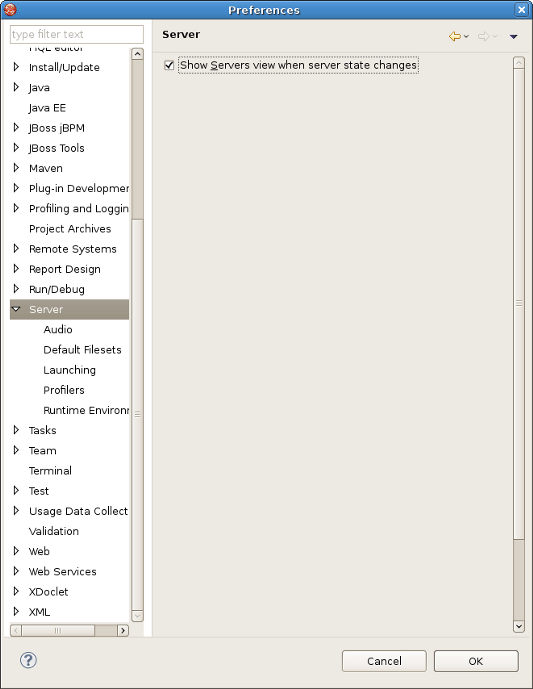
Task: Select the Java EE preference page
Action: (x=47, y=108)
